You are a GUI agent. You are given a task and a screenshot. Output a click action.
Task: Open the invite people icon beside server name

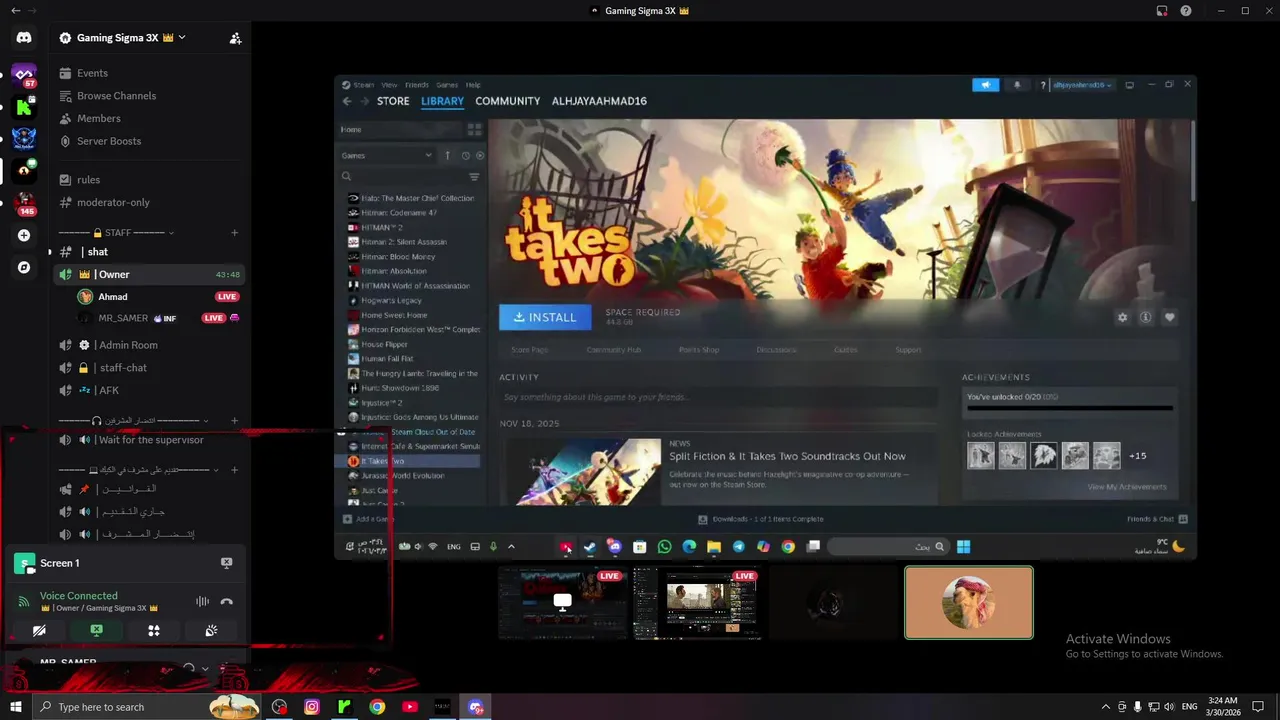[x=235, y=38]
